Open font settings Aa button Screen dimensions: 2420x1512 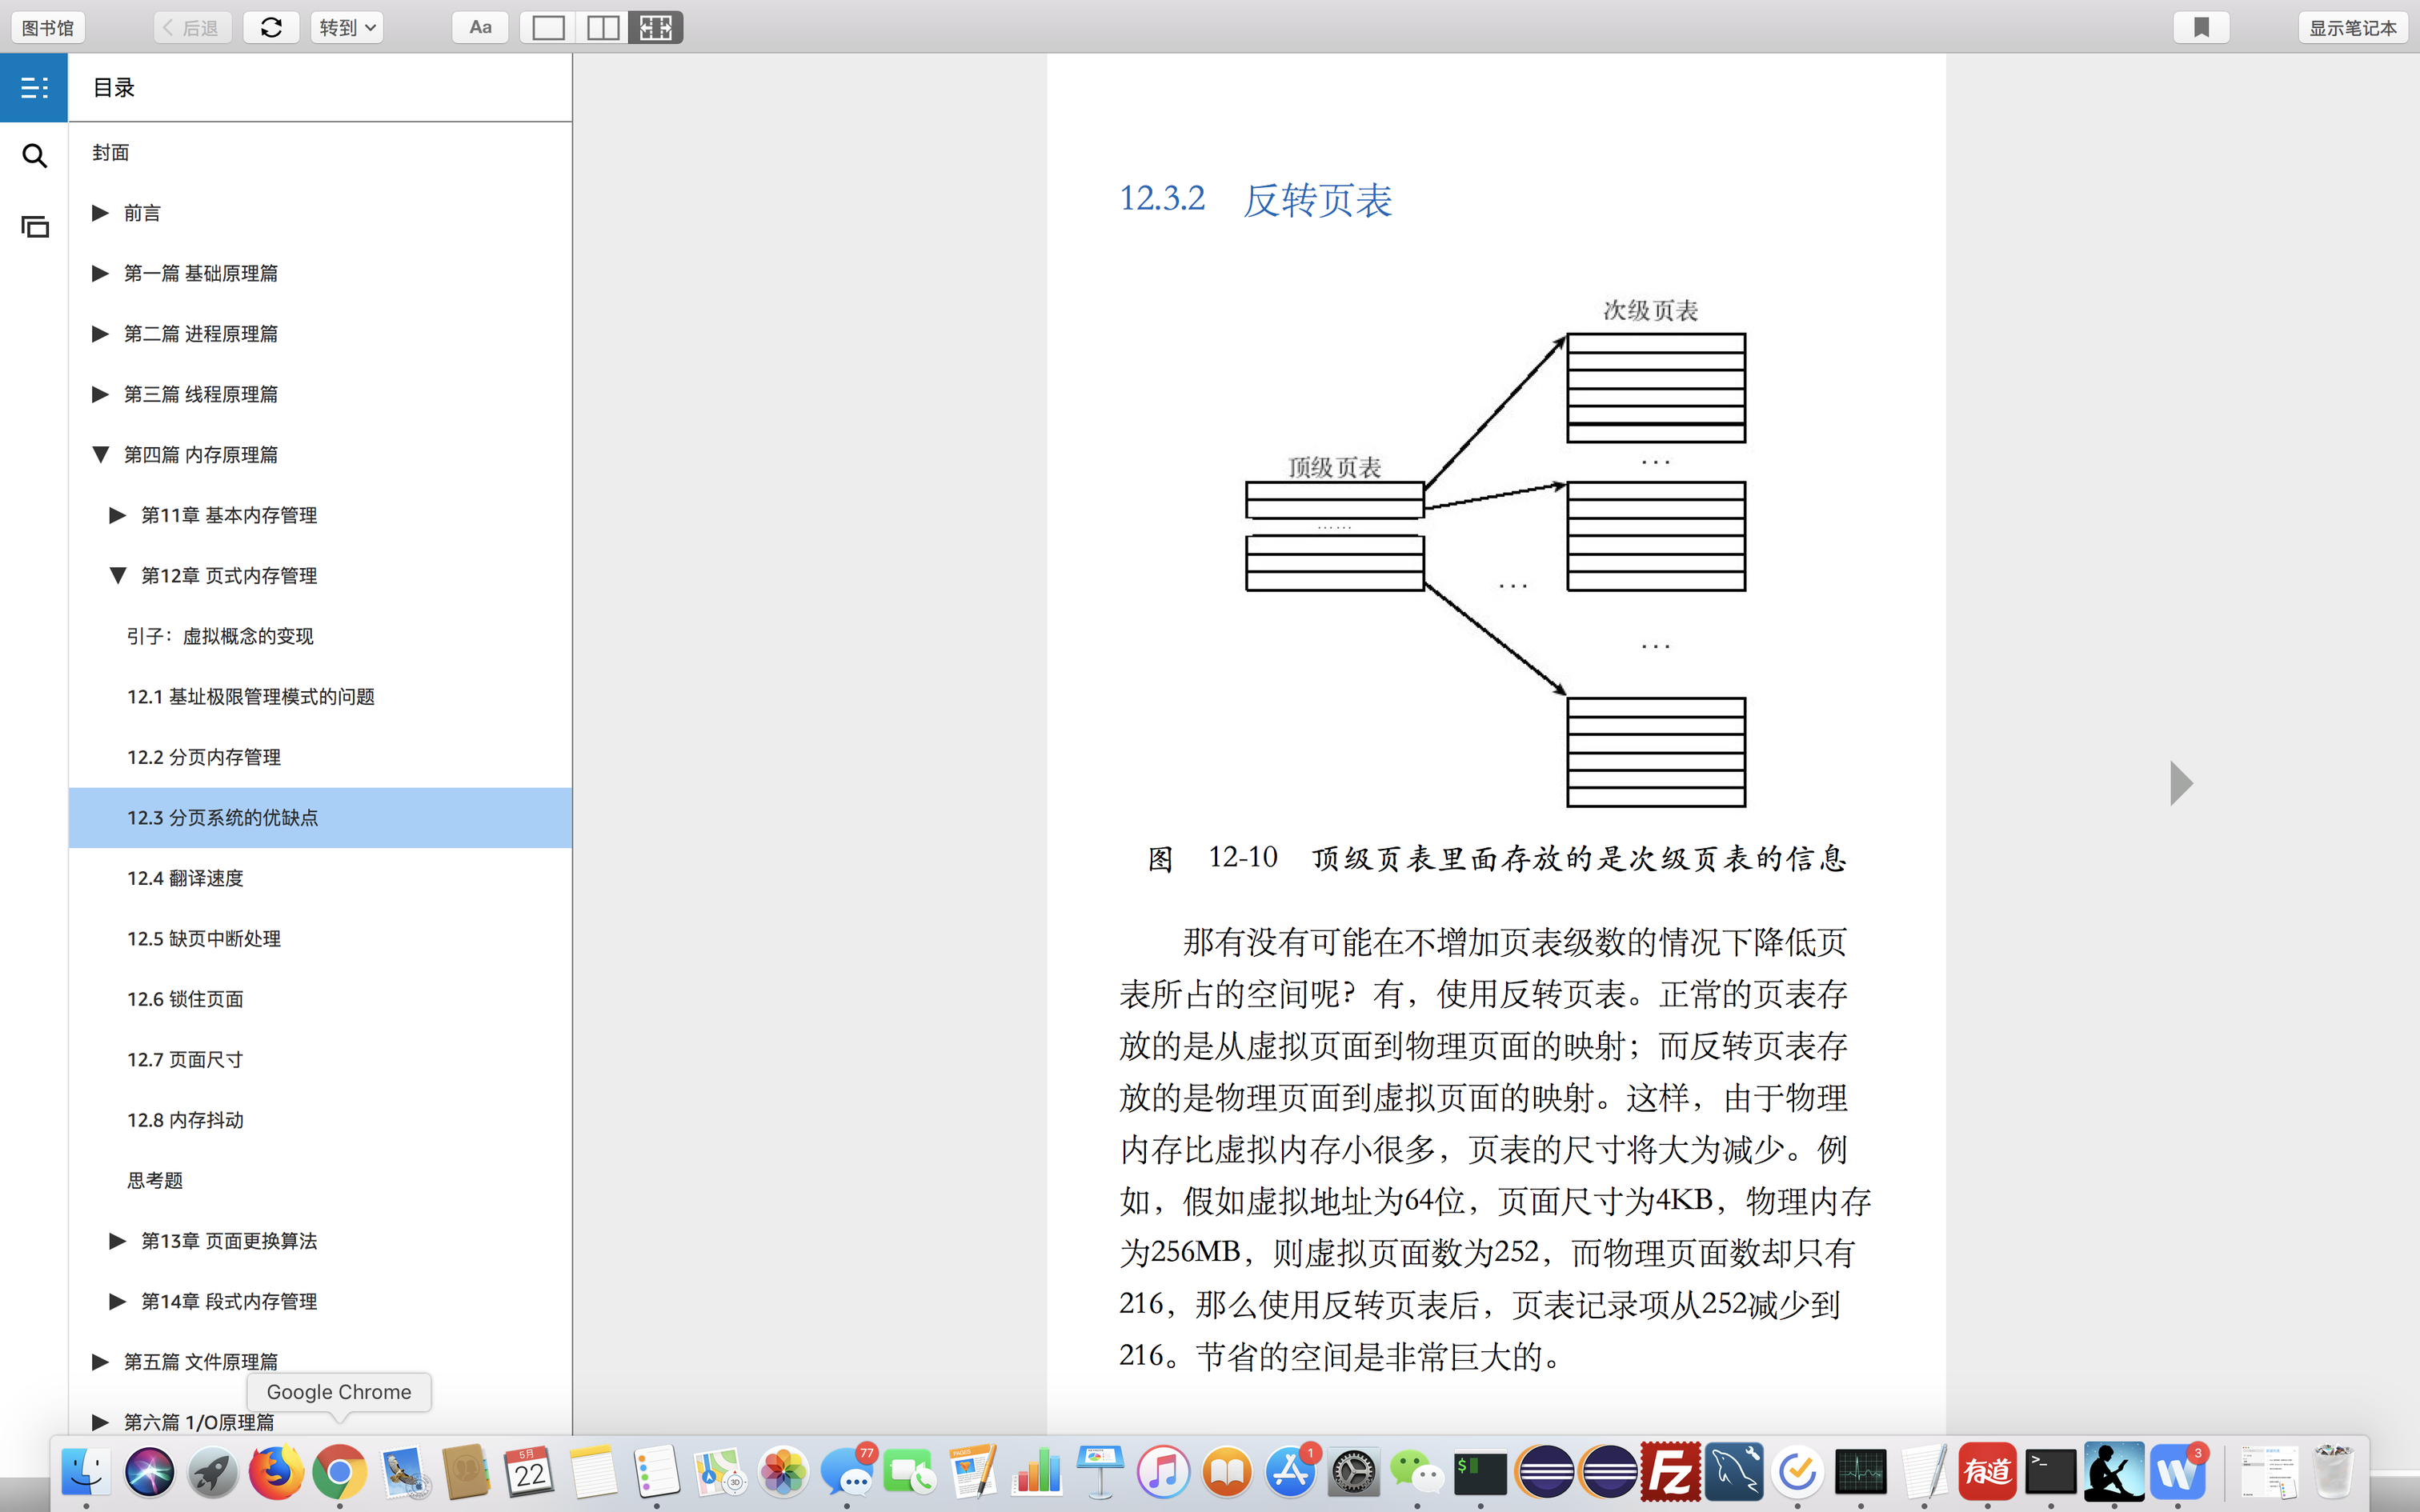tap(480, 27)
